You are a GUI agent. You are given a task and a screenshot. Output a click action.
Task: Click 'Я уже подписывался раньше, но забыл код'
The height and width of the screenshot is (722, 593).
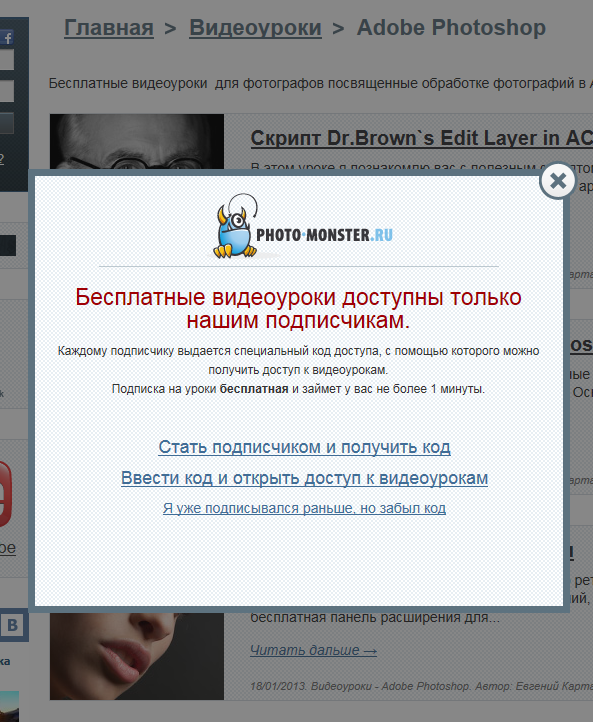point(304,508)
